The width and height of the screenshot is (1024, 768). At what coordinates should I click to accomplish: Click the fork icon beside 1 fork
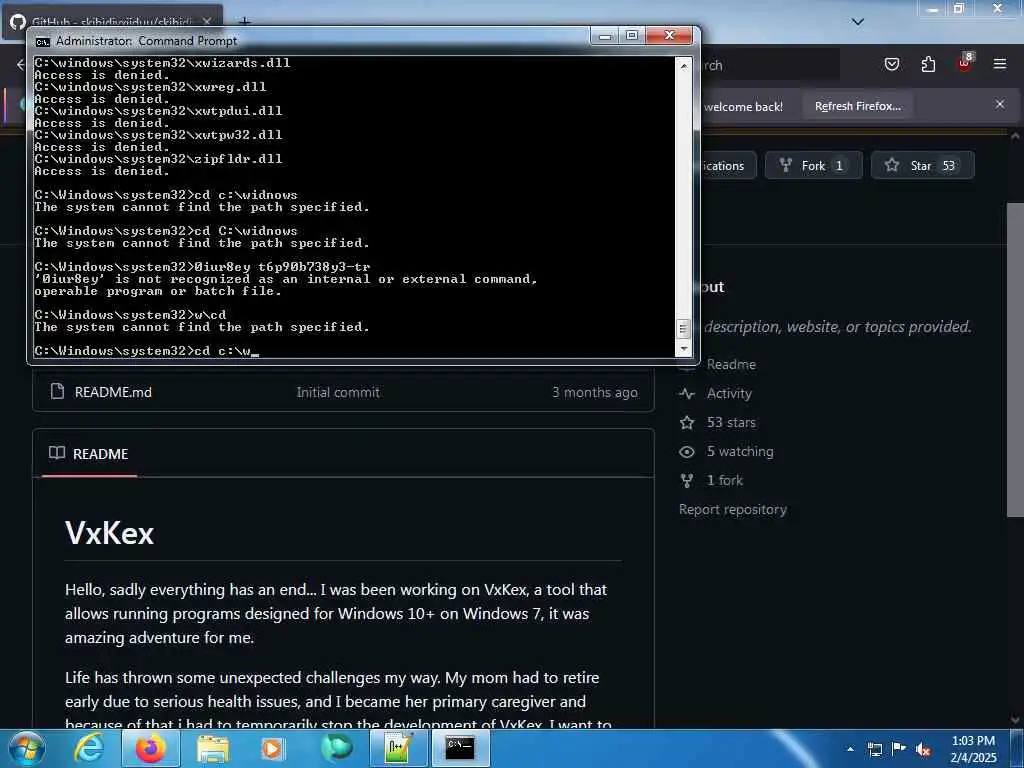pos(686,481)
